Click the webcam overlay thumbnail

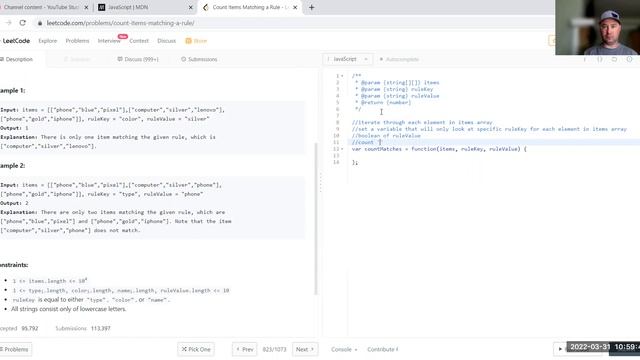pos(598,27)
